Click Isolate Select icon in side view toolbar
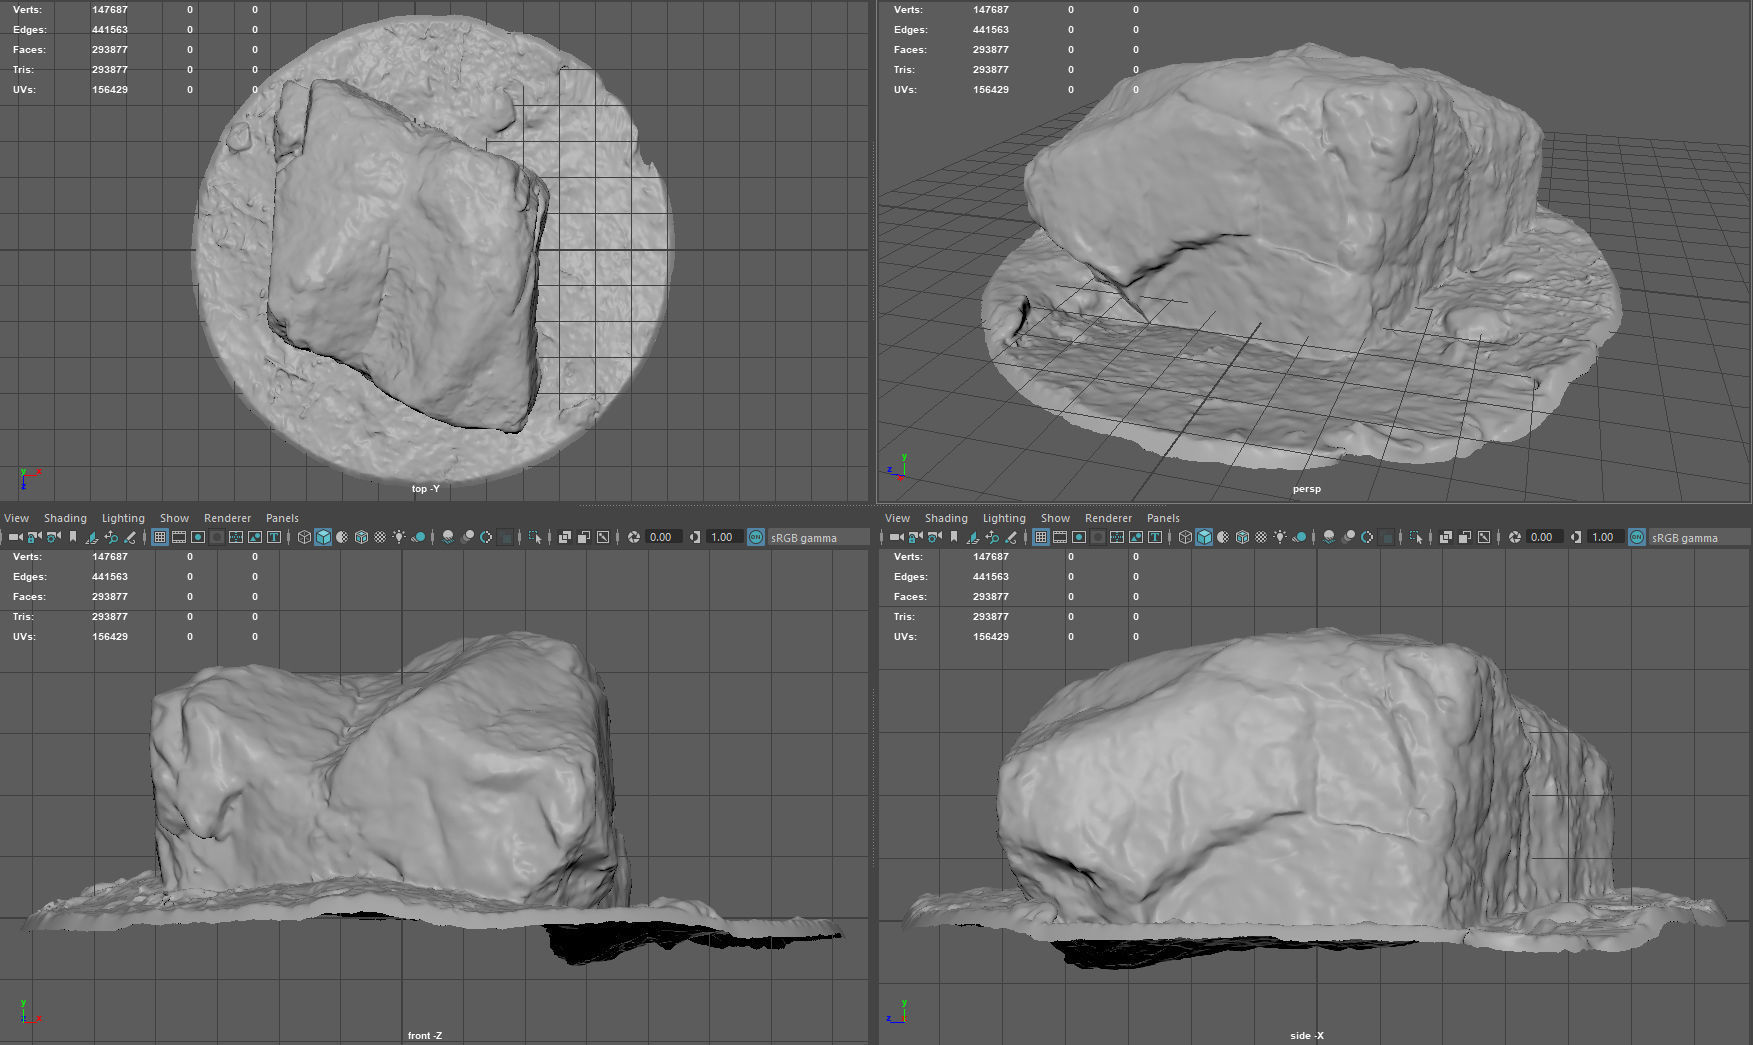 tap(1416, 537)
